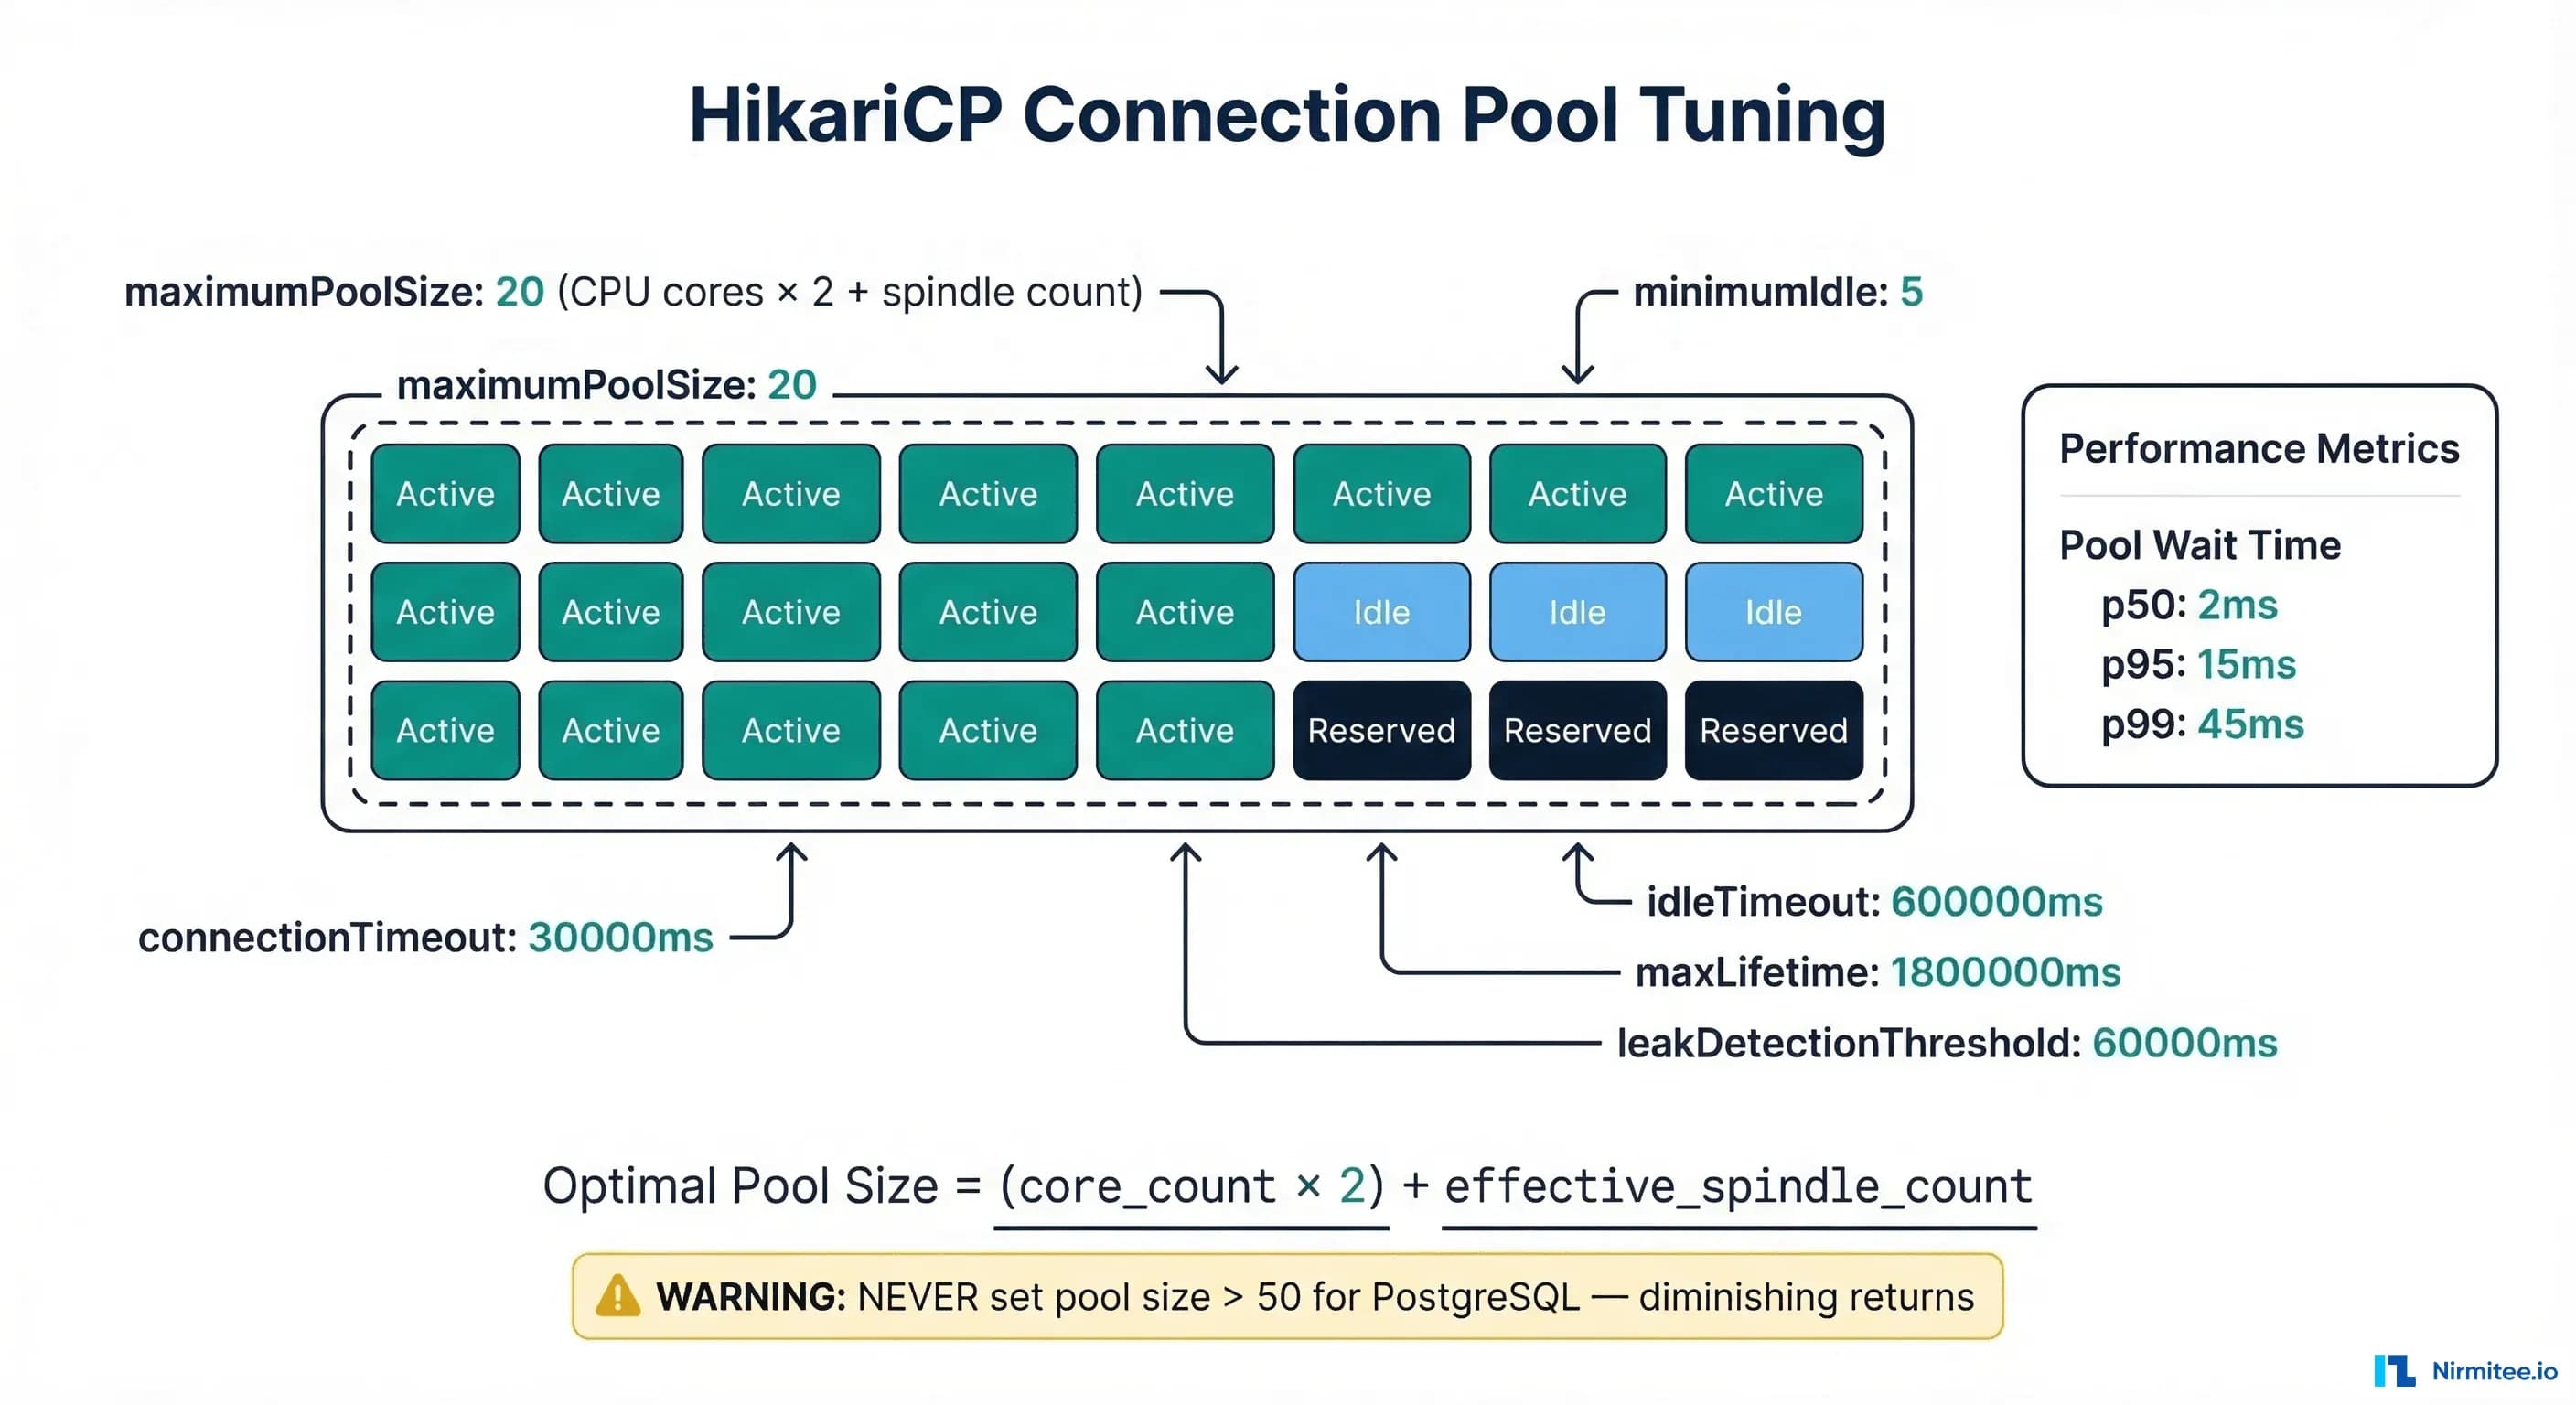Select the "p50: 2ms" metric

[2189, 605]
